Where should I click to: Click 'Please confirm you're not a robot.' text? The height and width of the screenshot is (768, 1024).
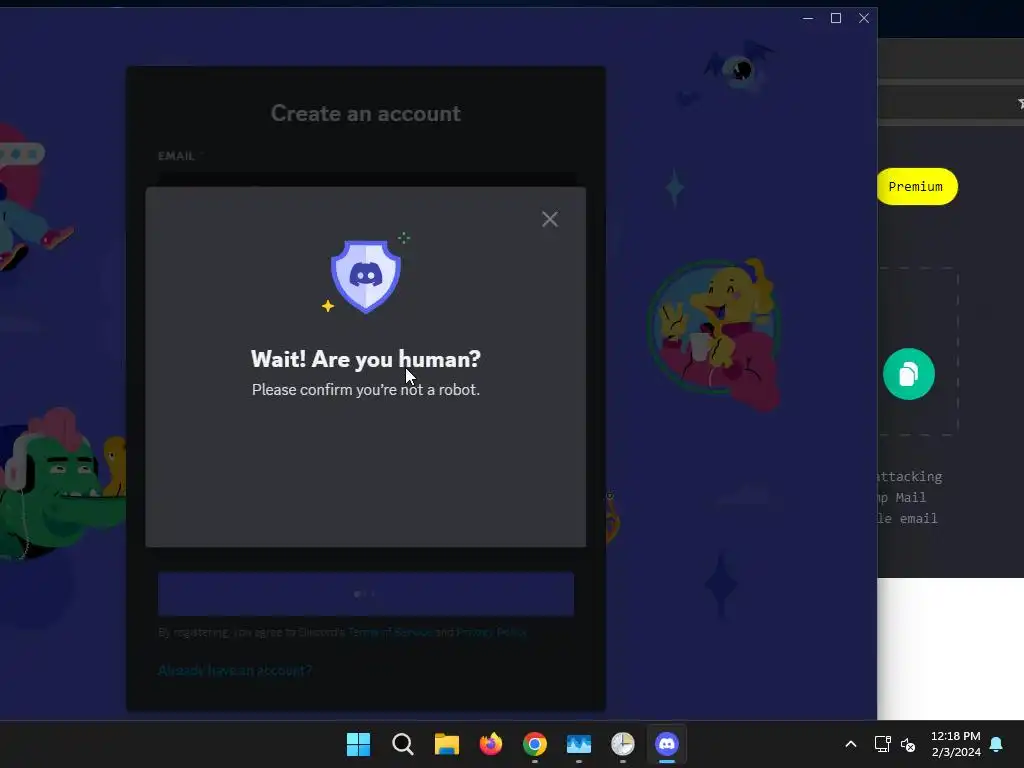366,390
